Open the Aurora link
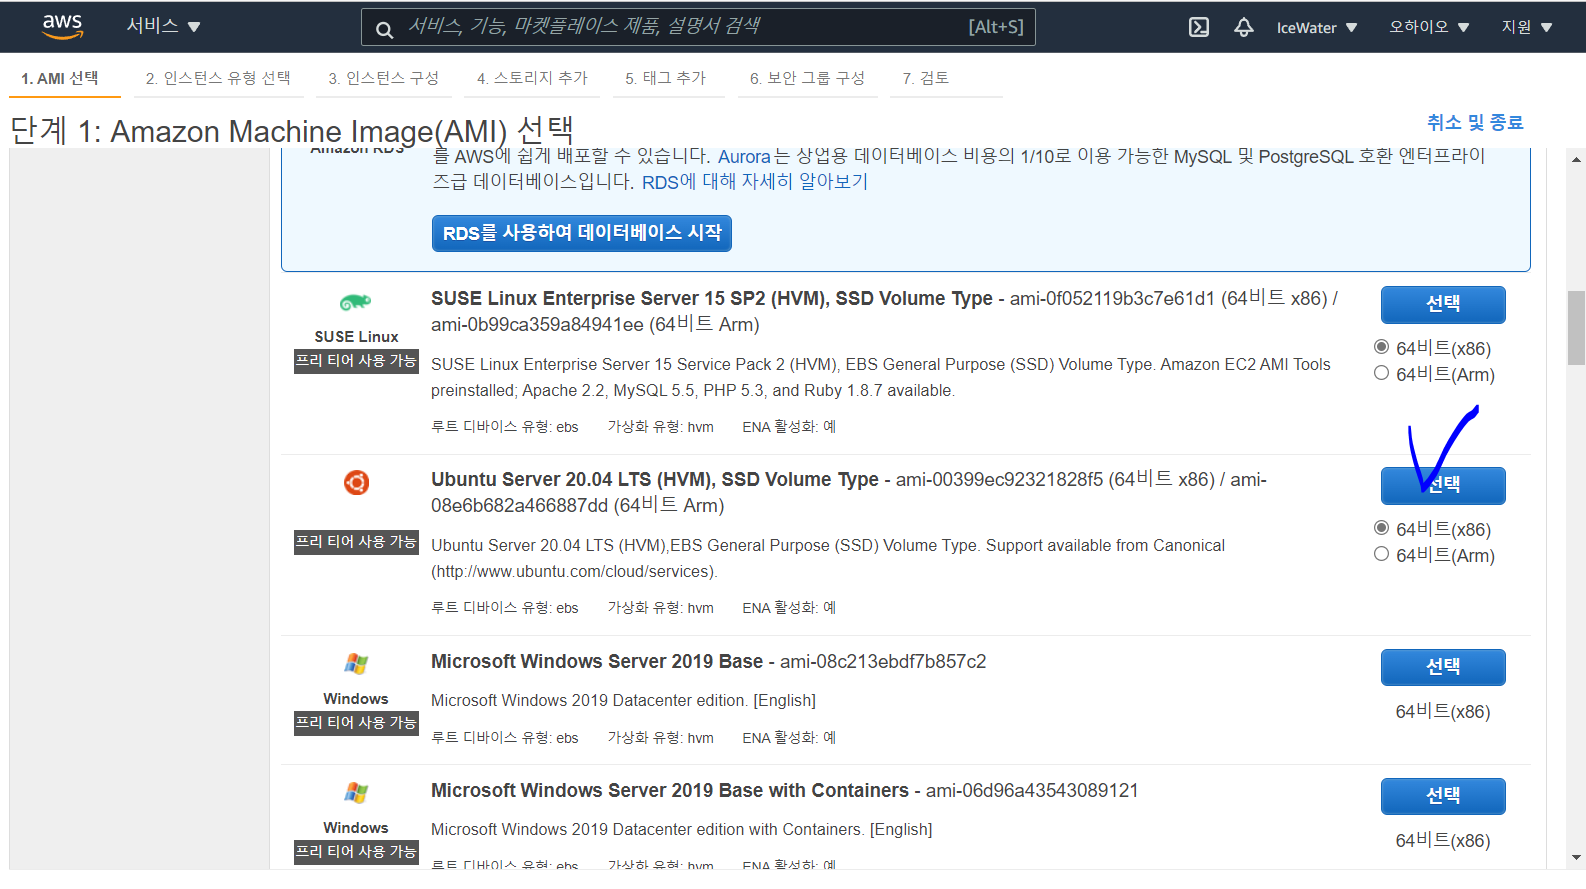The image size is (1586, 889). coord(744,156)
